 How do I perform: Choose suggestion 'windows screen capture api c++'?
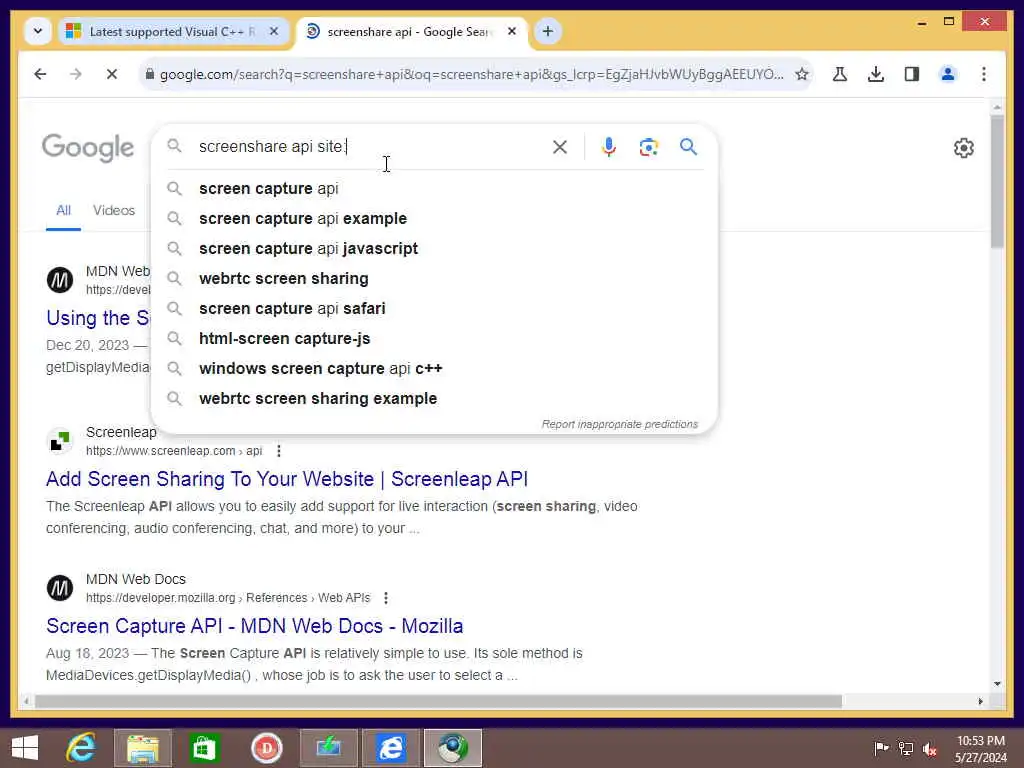pyautogui.click(x=434, y=369)
